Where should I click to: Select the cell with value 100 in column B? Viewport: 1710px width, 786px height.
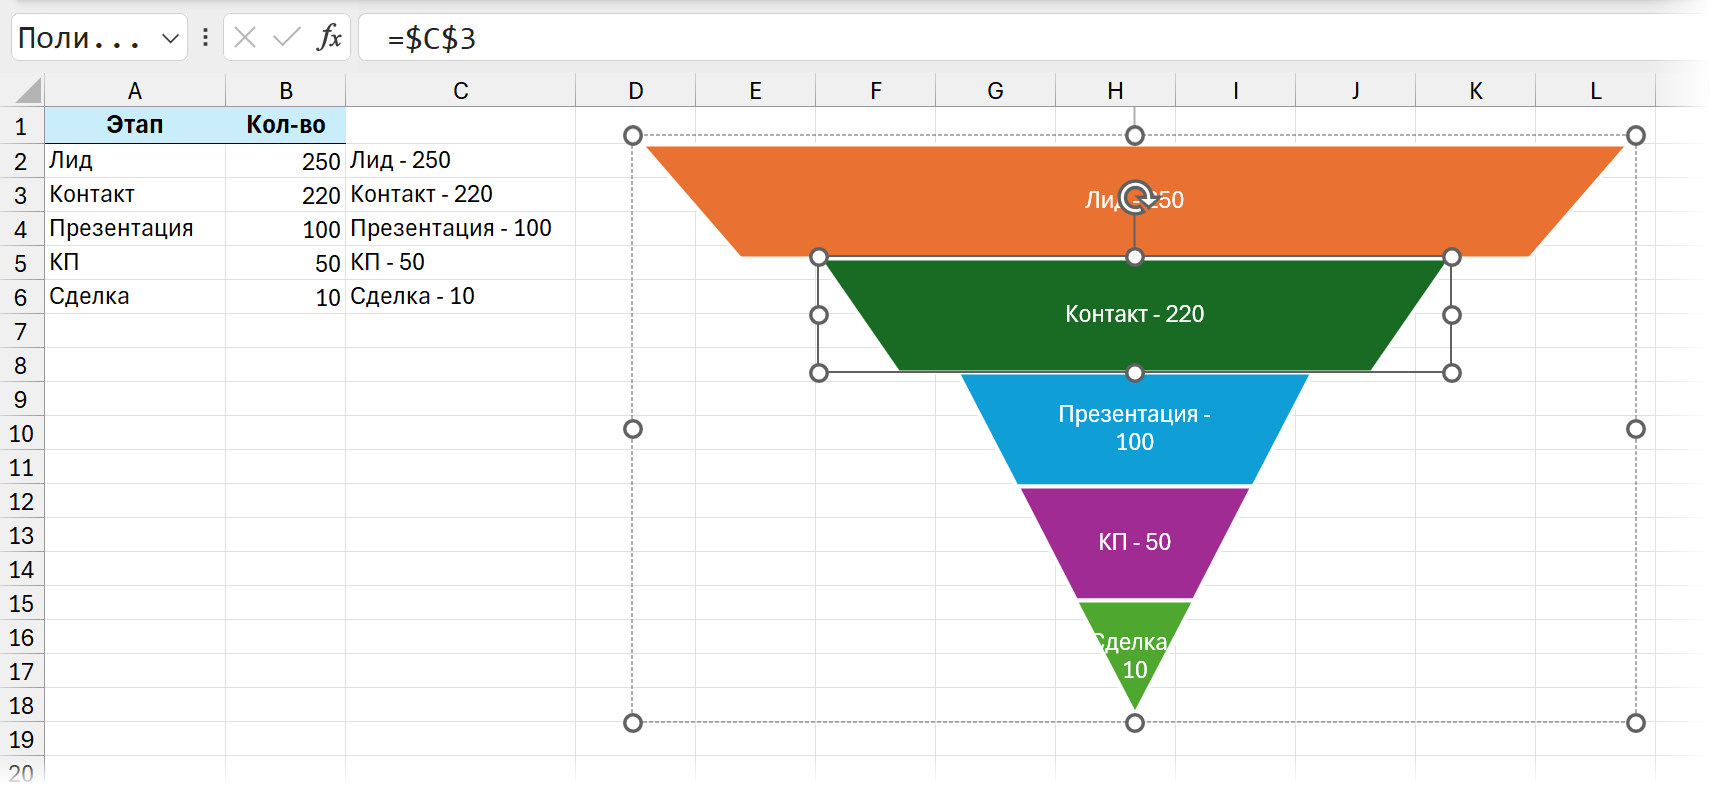(285, 228)
